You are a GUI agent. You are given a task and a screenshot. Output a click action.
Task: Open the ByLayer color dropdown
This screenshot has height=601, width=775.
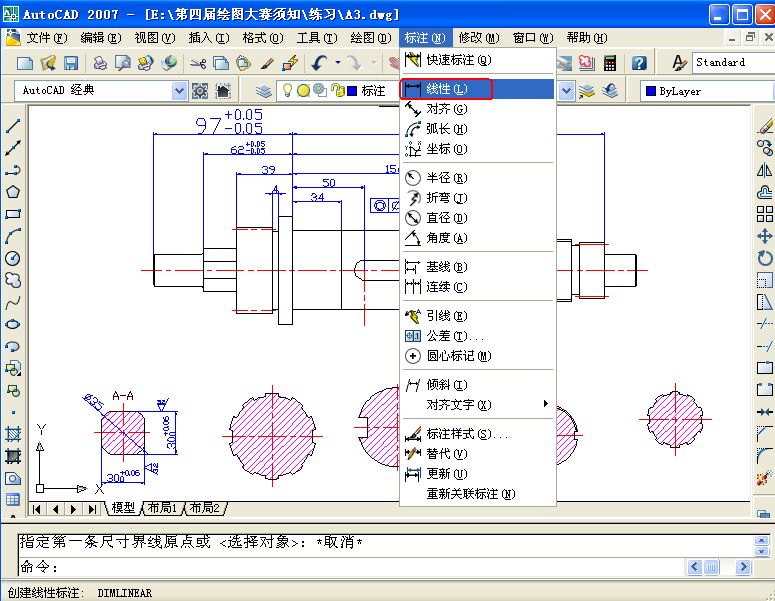707,91
